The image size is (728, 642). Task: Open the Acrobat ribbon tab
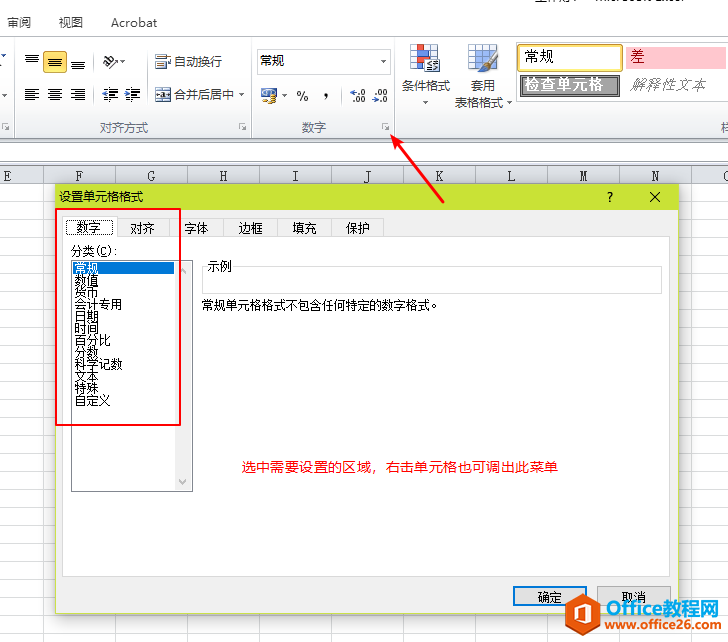click(x=134, y=22)
